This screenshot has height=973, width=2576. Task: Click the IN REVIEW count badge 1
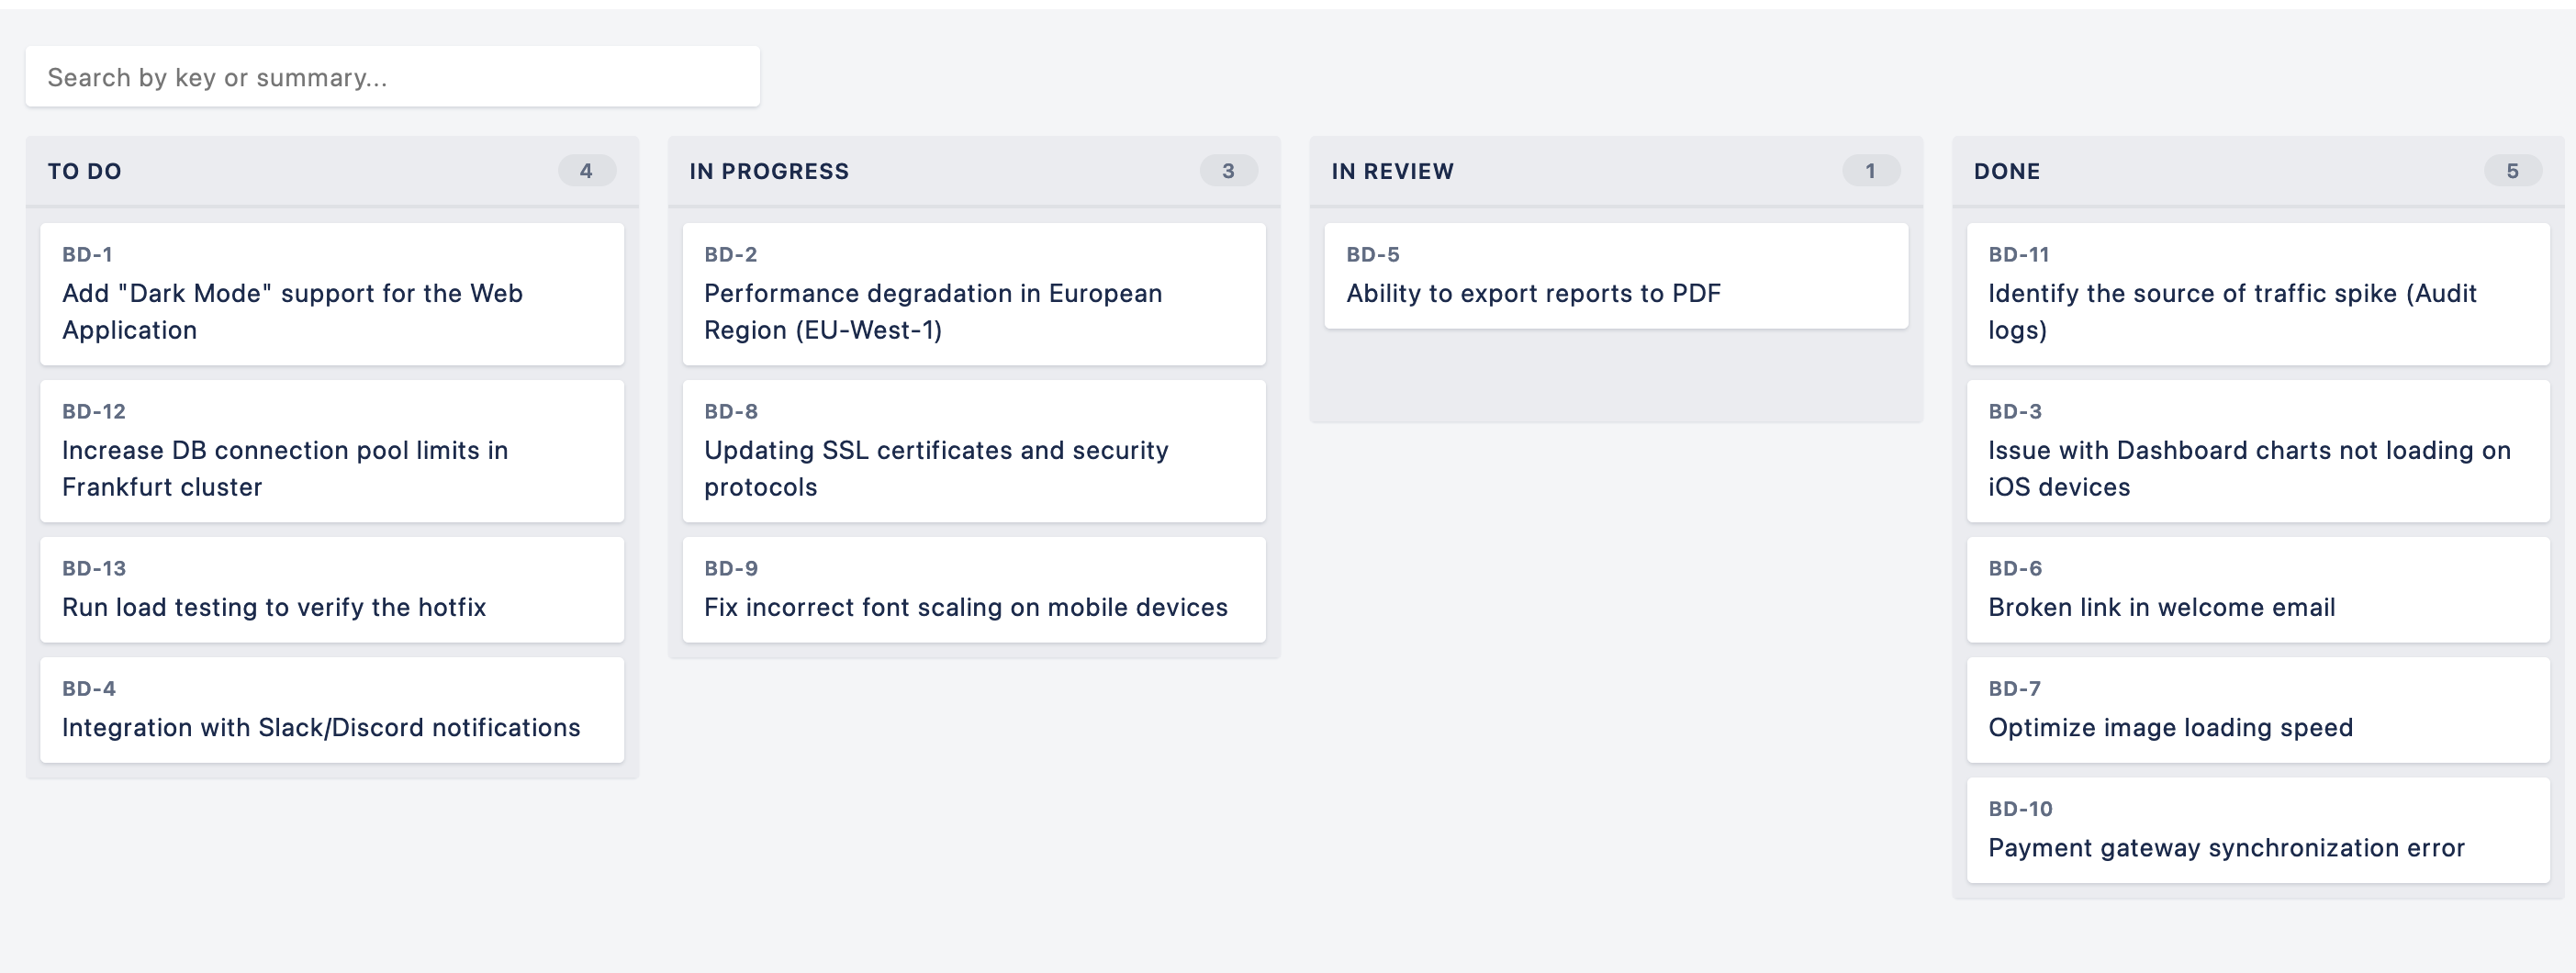1871,171
